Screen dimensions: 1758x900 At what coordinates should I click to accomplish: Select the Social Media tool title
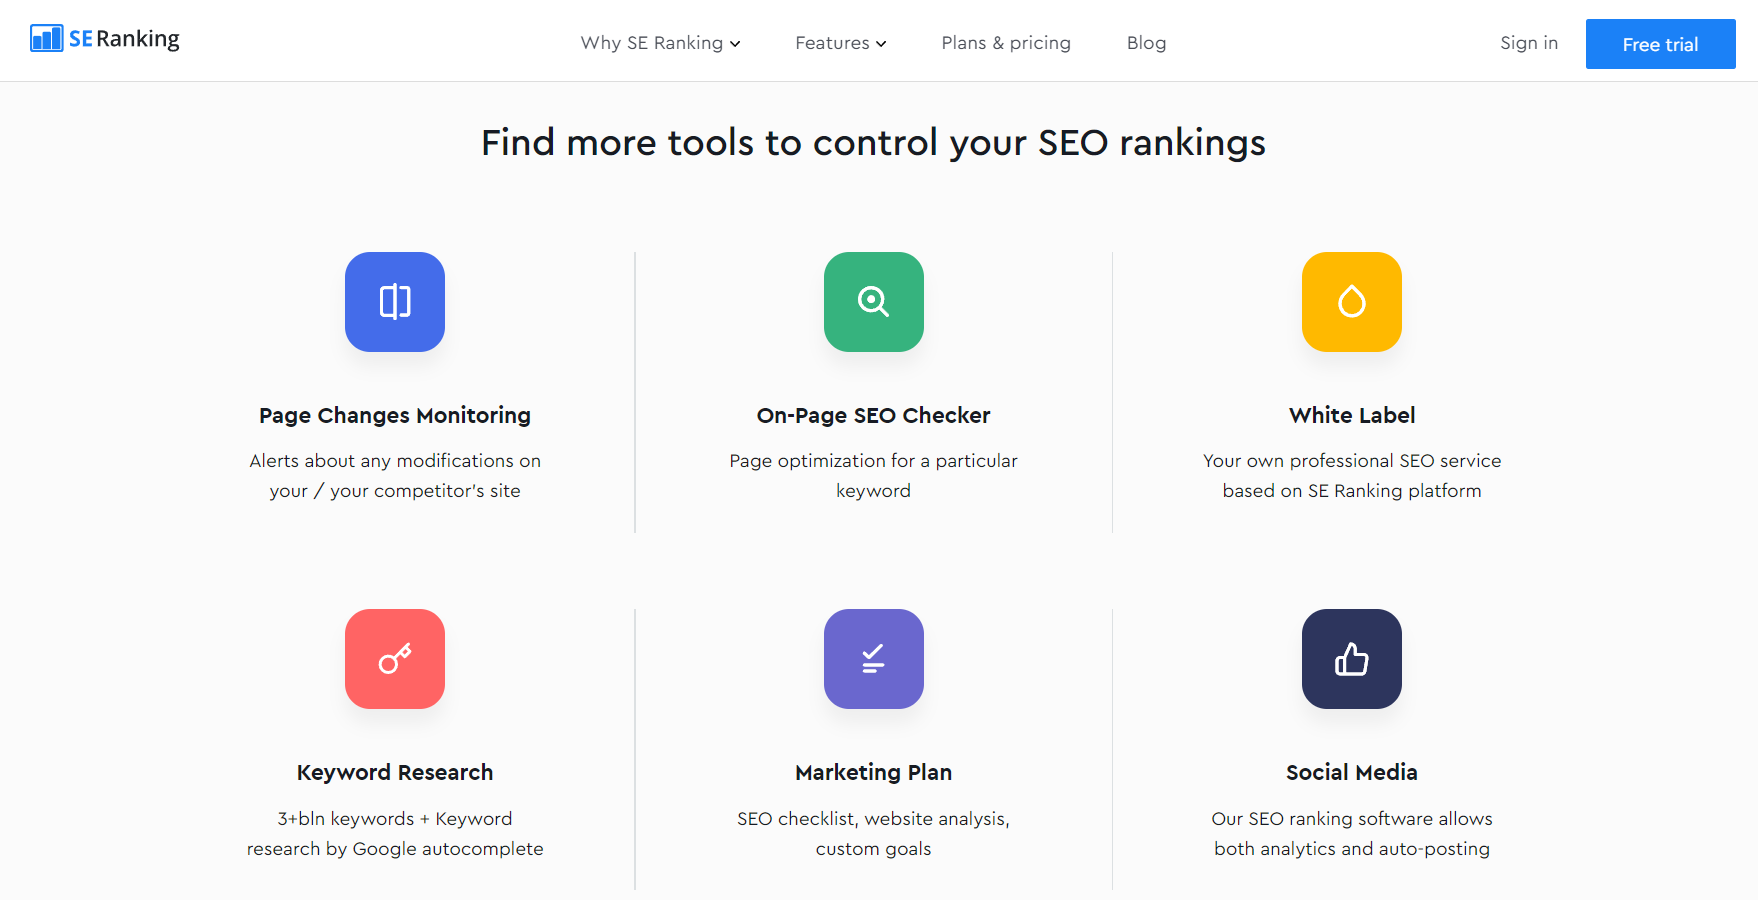tap(1351, 771)
